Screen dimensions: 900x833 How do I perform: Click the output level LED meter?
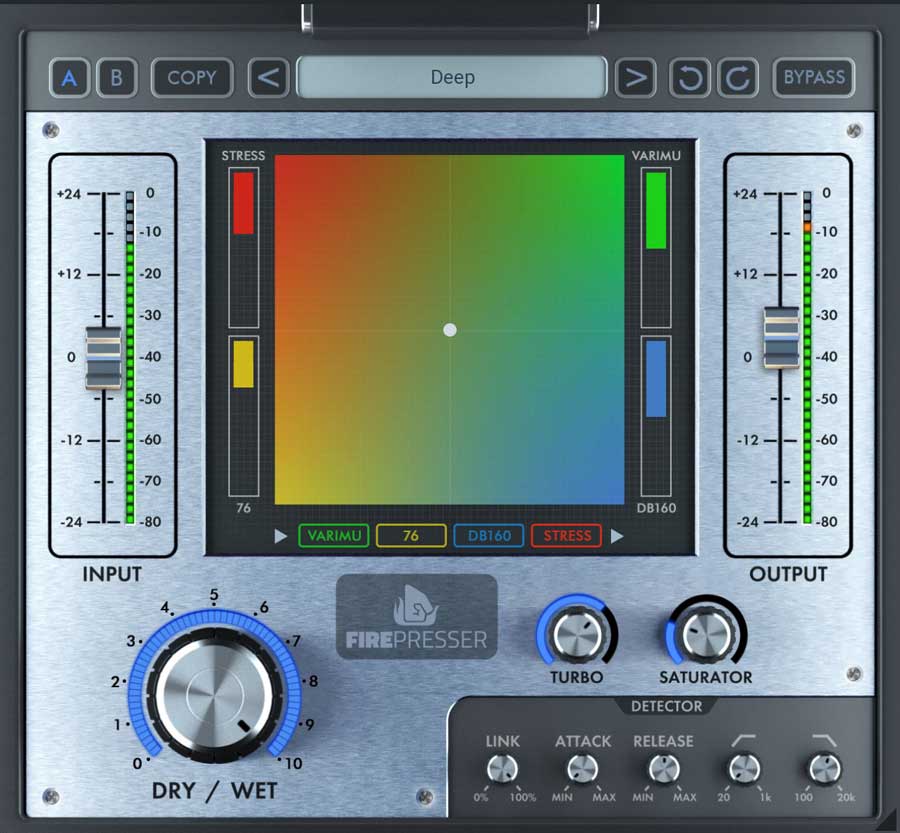coord(808,358)
